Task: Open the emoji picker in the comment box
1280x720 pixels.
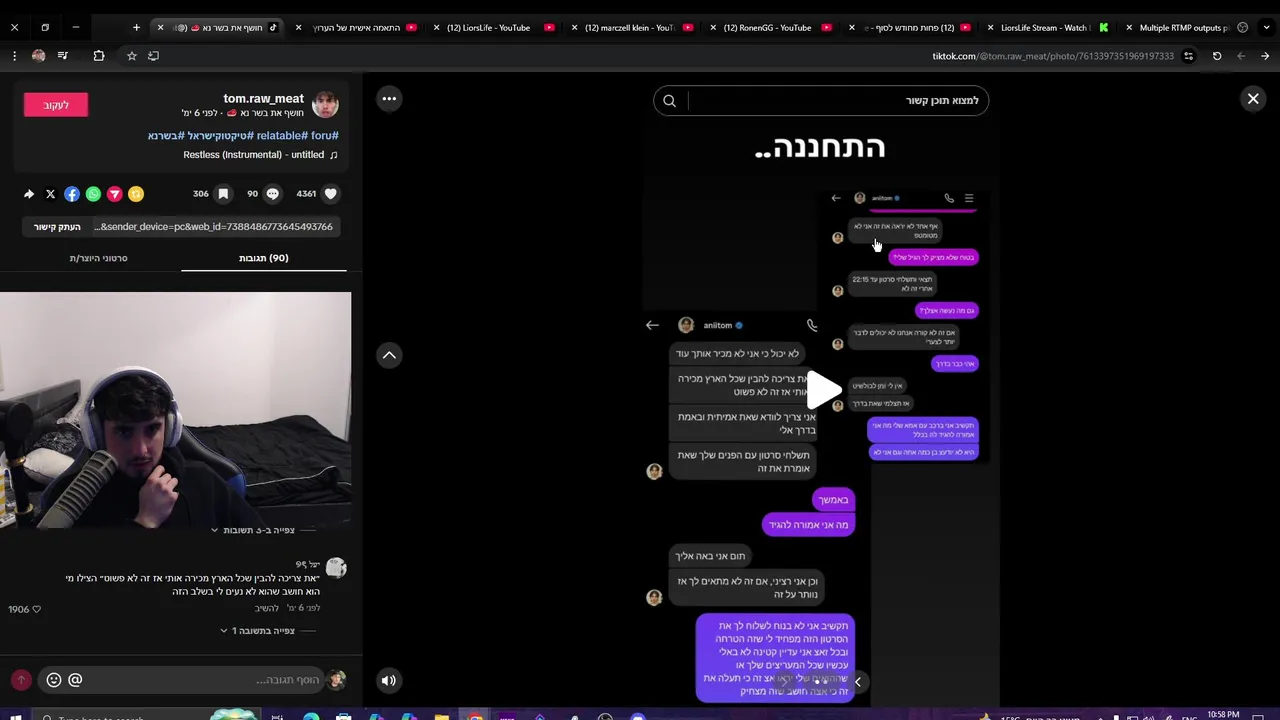Action: 54,680
